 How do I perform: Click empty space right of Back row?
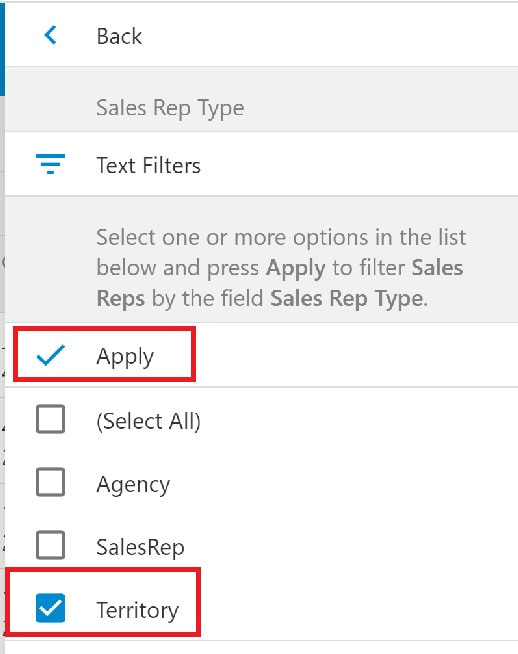tap(329, 35)
